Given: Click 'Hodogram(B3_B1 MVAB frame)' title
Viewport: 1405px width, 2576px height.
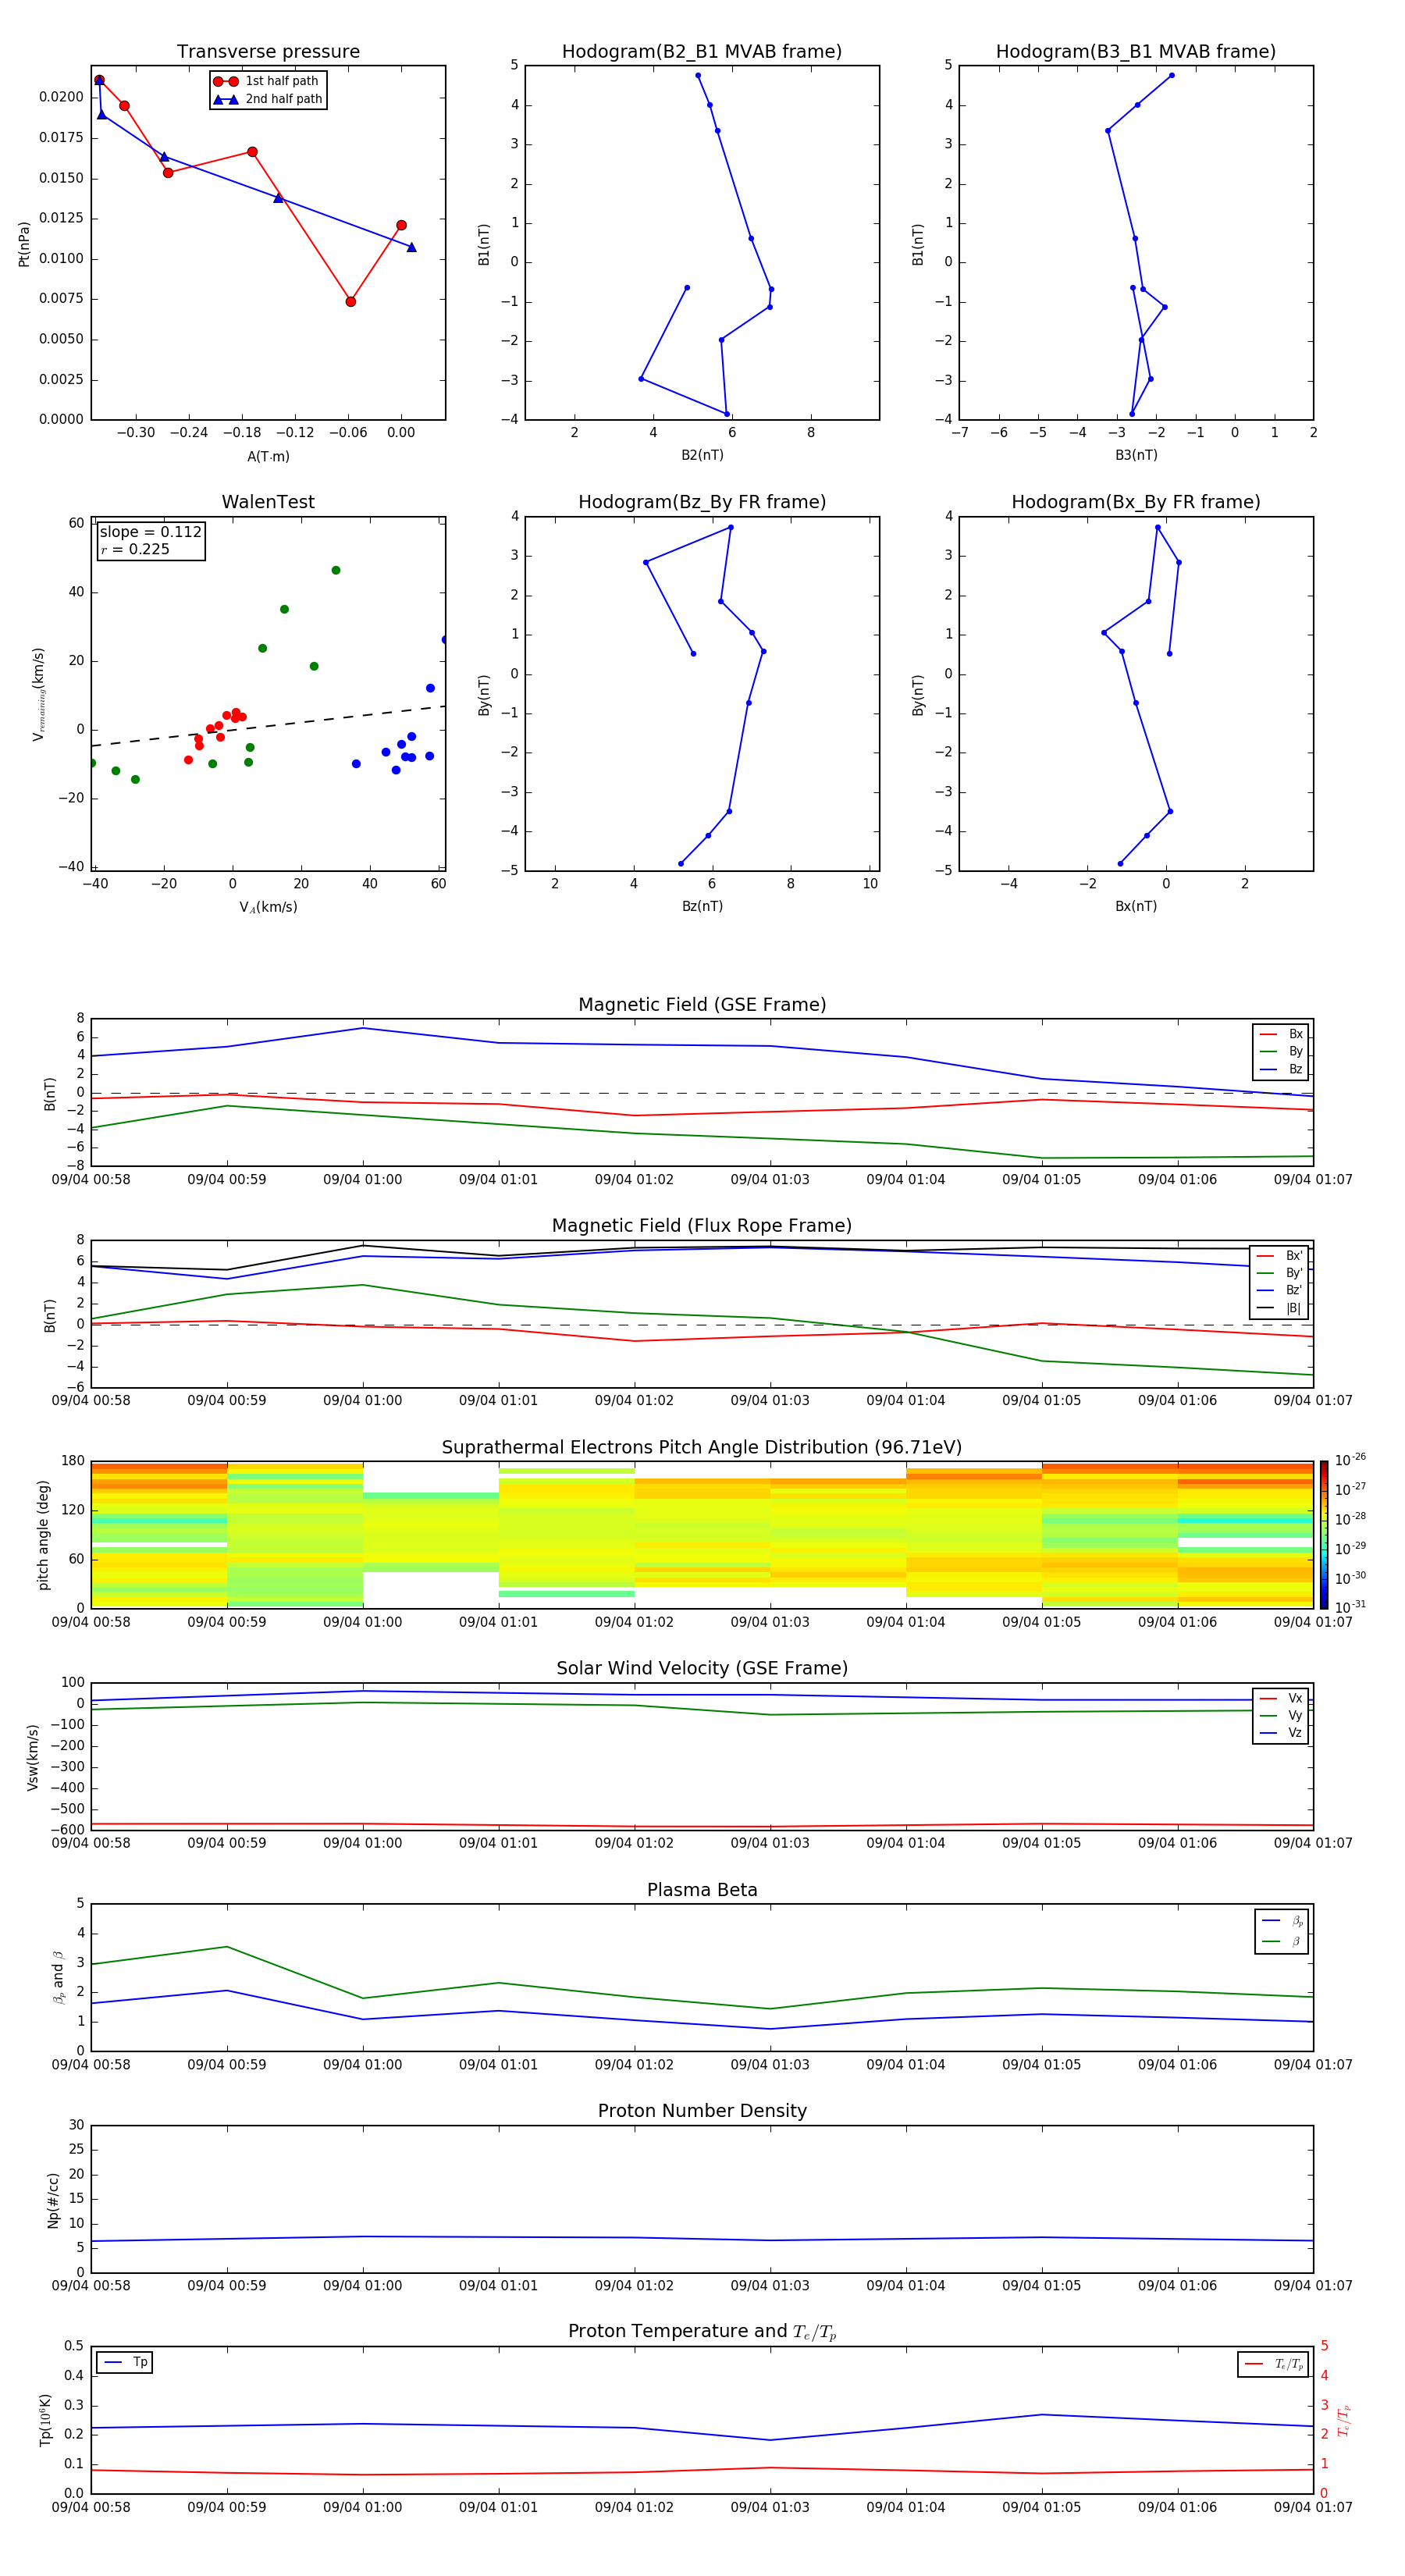Looking at the screenshot, I should (1136, 52).
